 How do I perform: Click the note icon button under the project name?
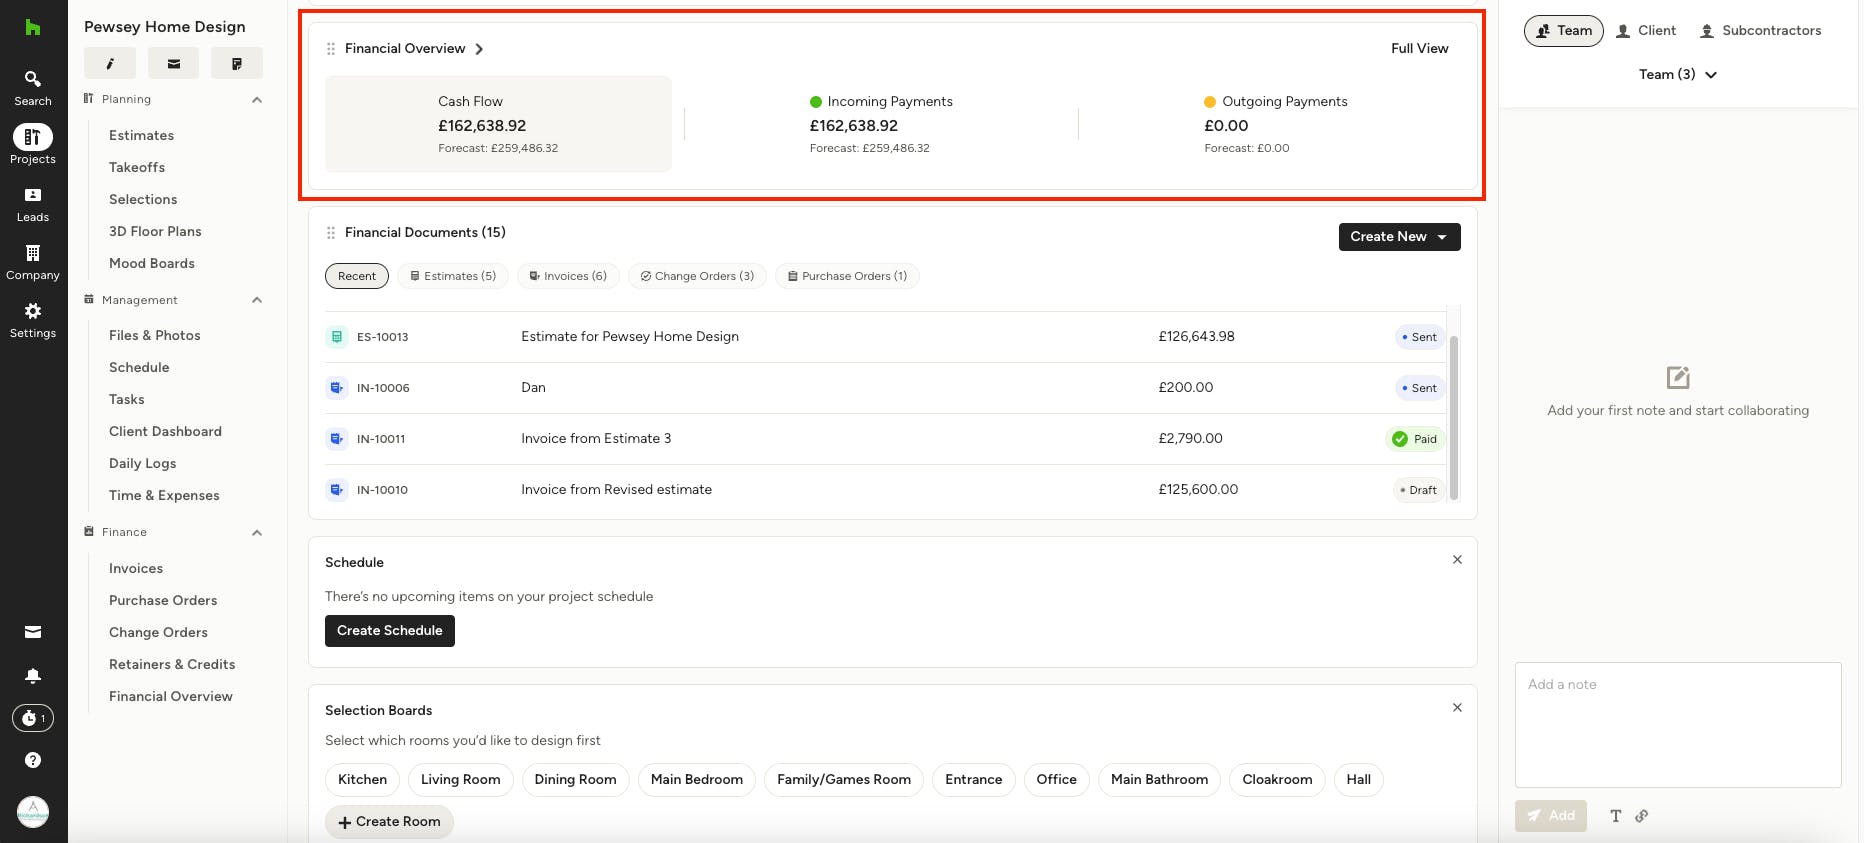click(237, 63)
